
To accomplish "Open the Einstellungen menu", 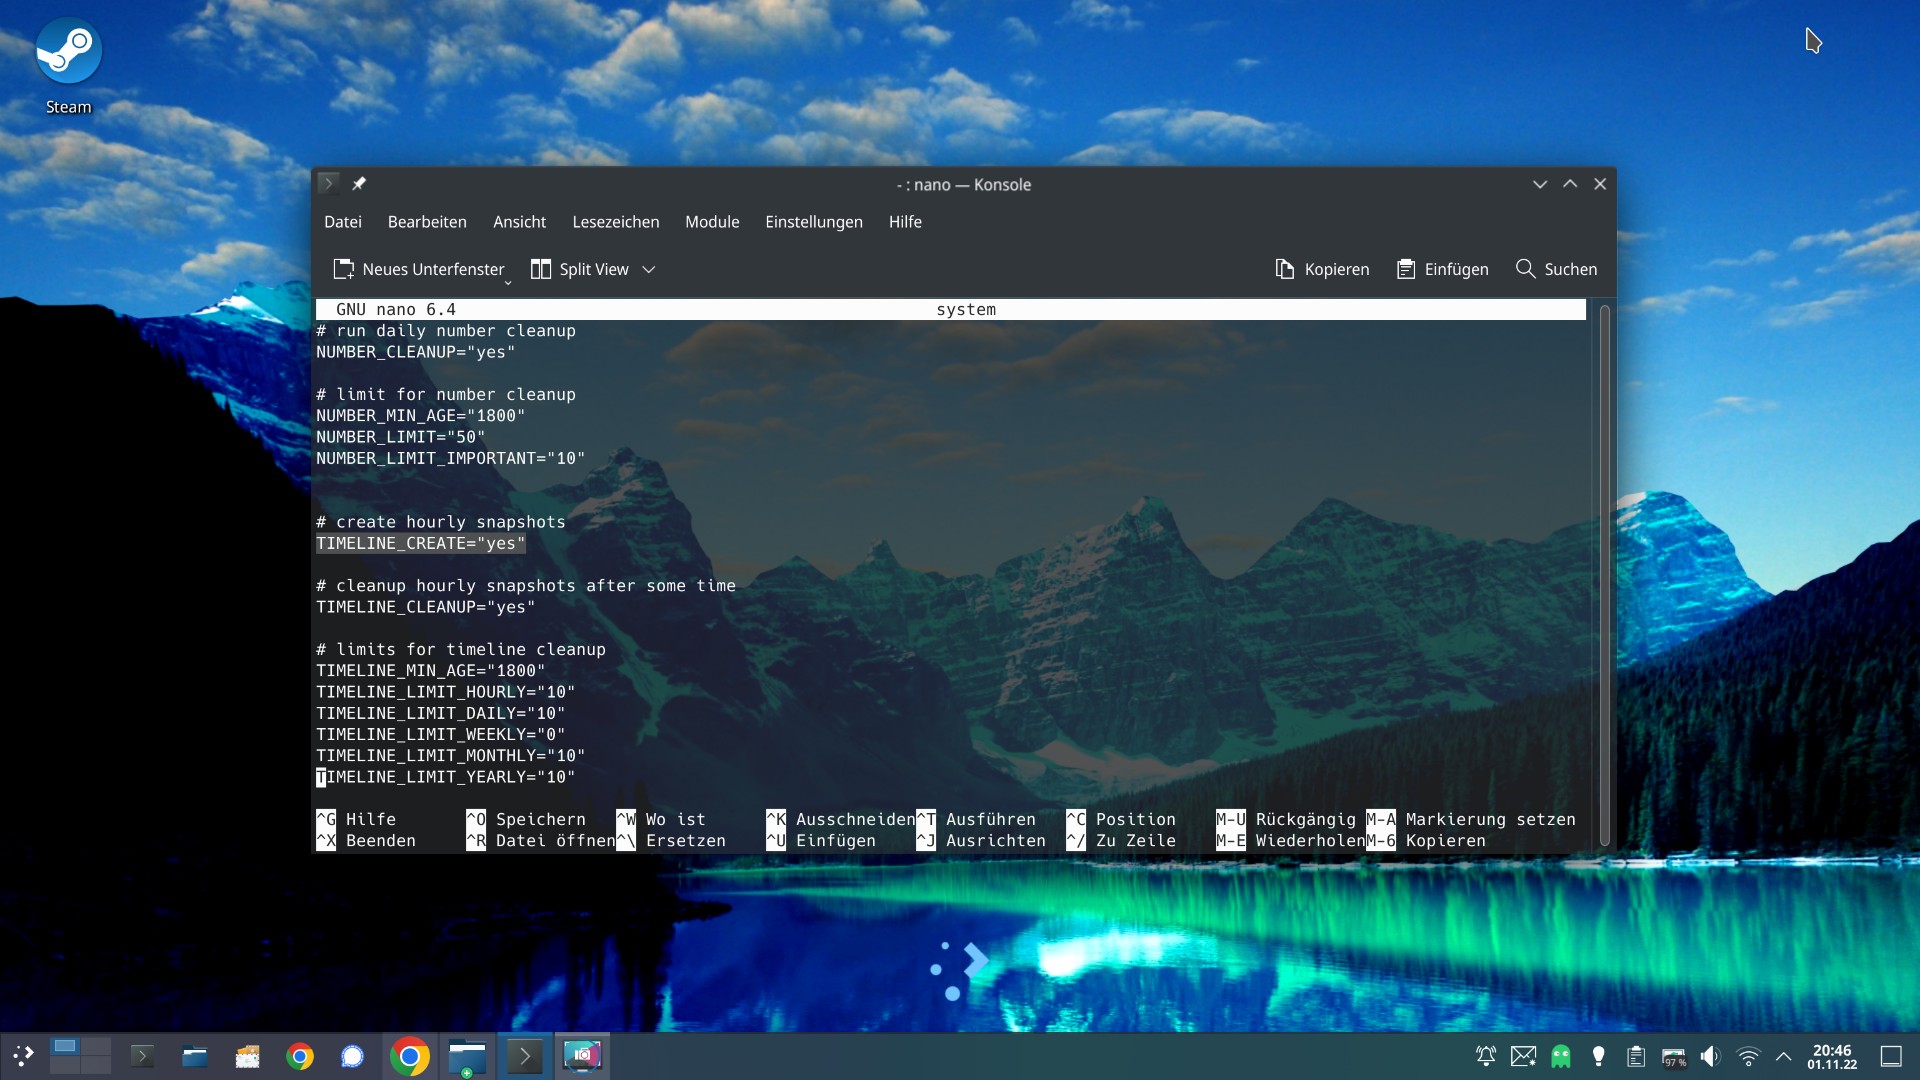I will coord(814,222).
